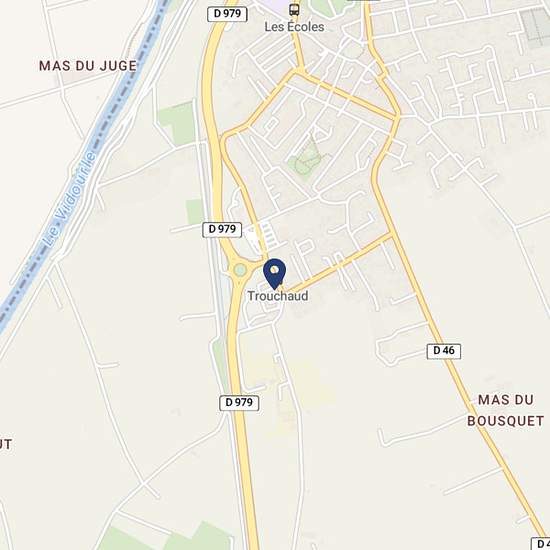Click the topmost D 979 road shield
The width and height of the screenshot is (550, 550).
227,14
